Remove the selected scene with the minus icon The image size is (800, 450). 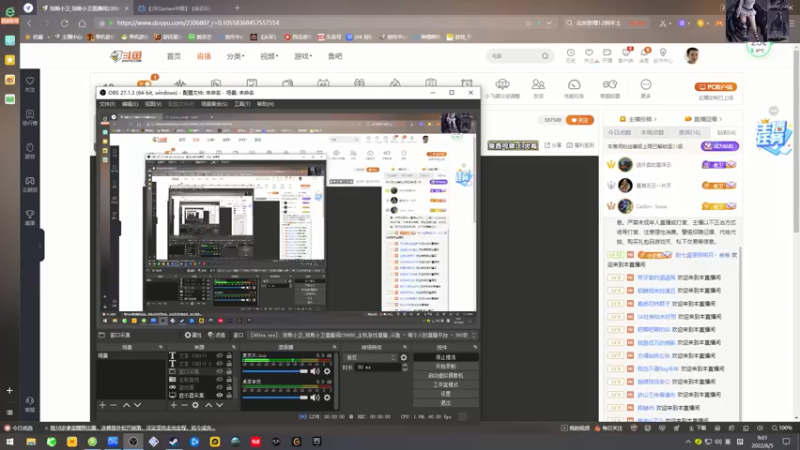click(x=113, y=405)
